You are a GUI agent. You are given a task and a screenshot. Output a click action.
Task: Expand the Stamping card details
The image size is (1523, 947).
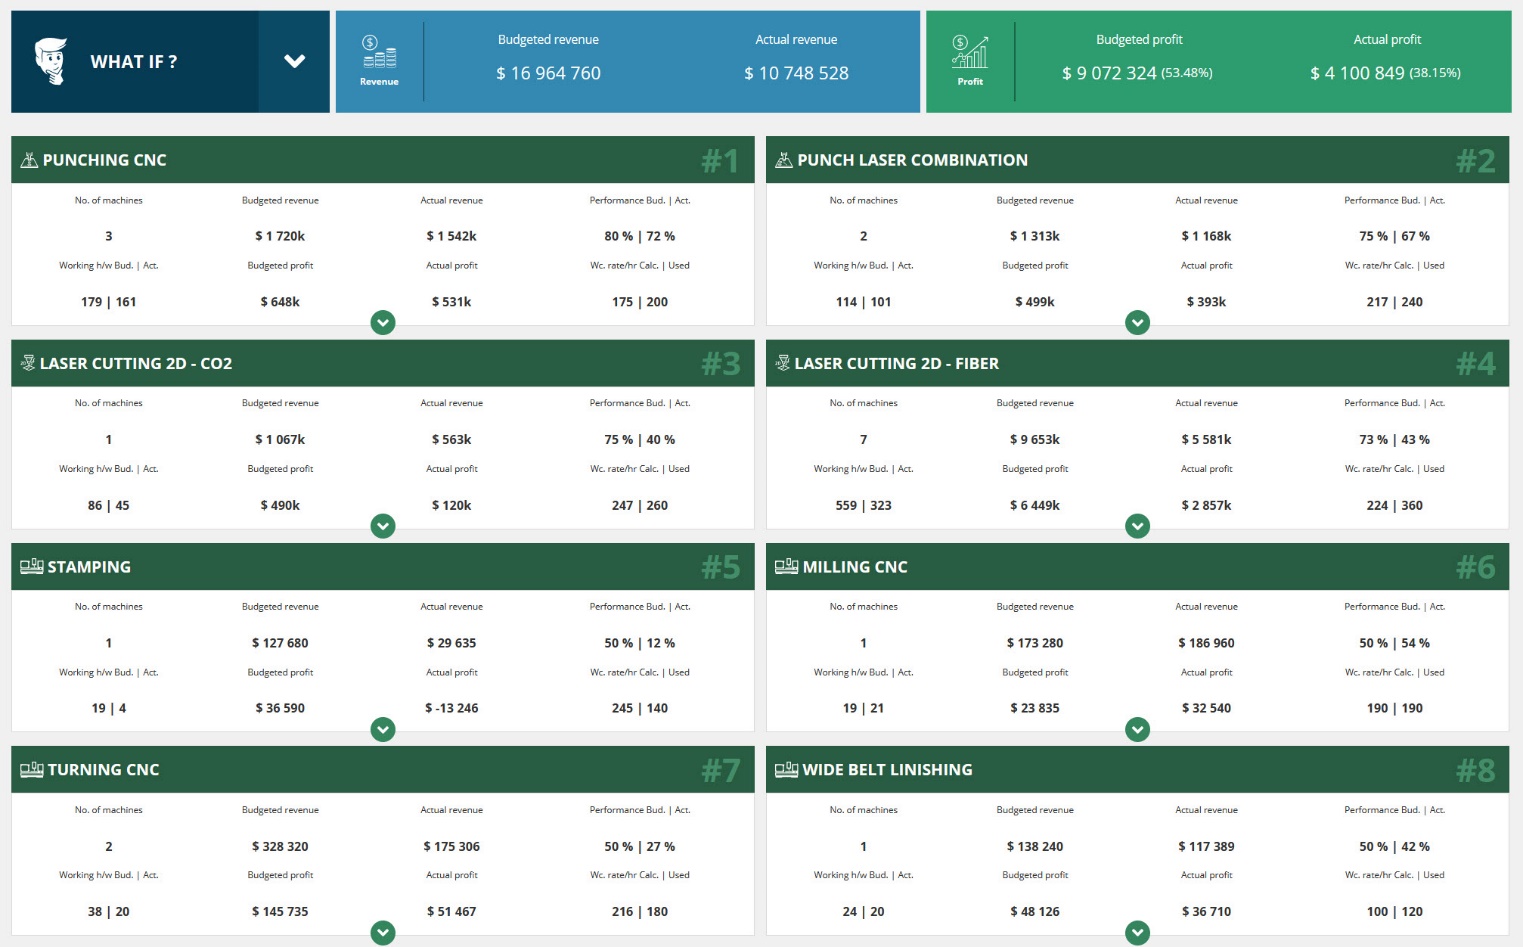(x=382, y=729)
